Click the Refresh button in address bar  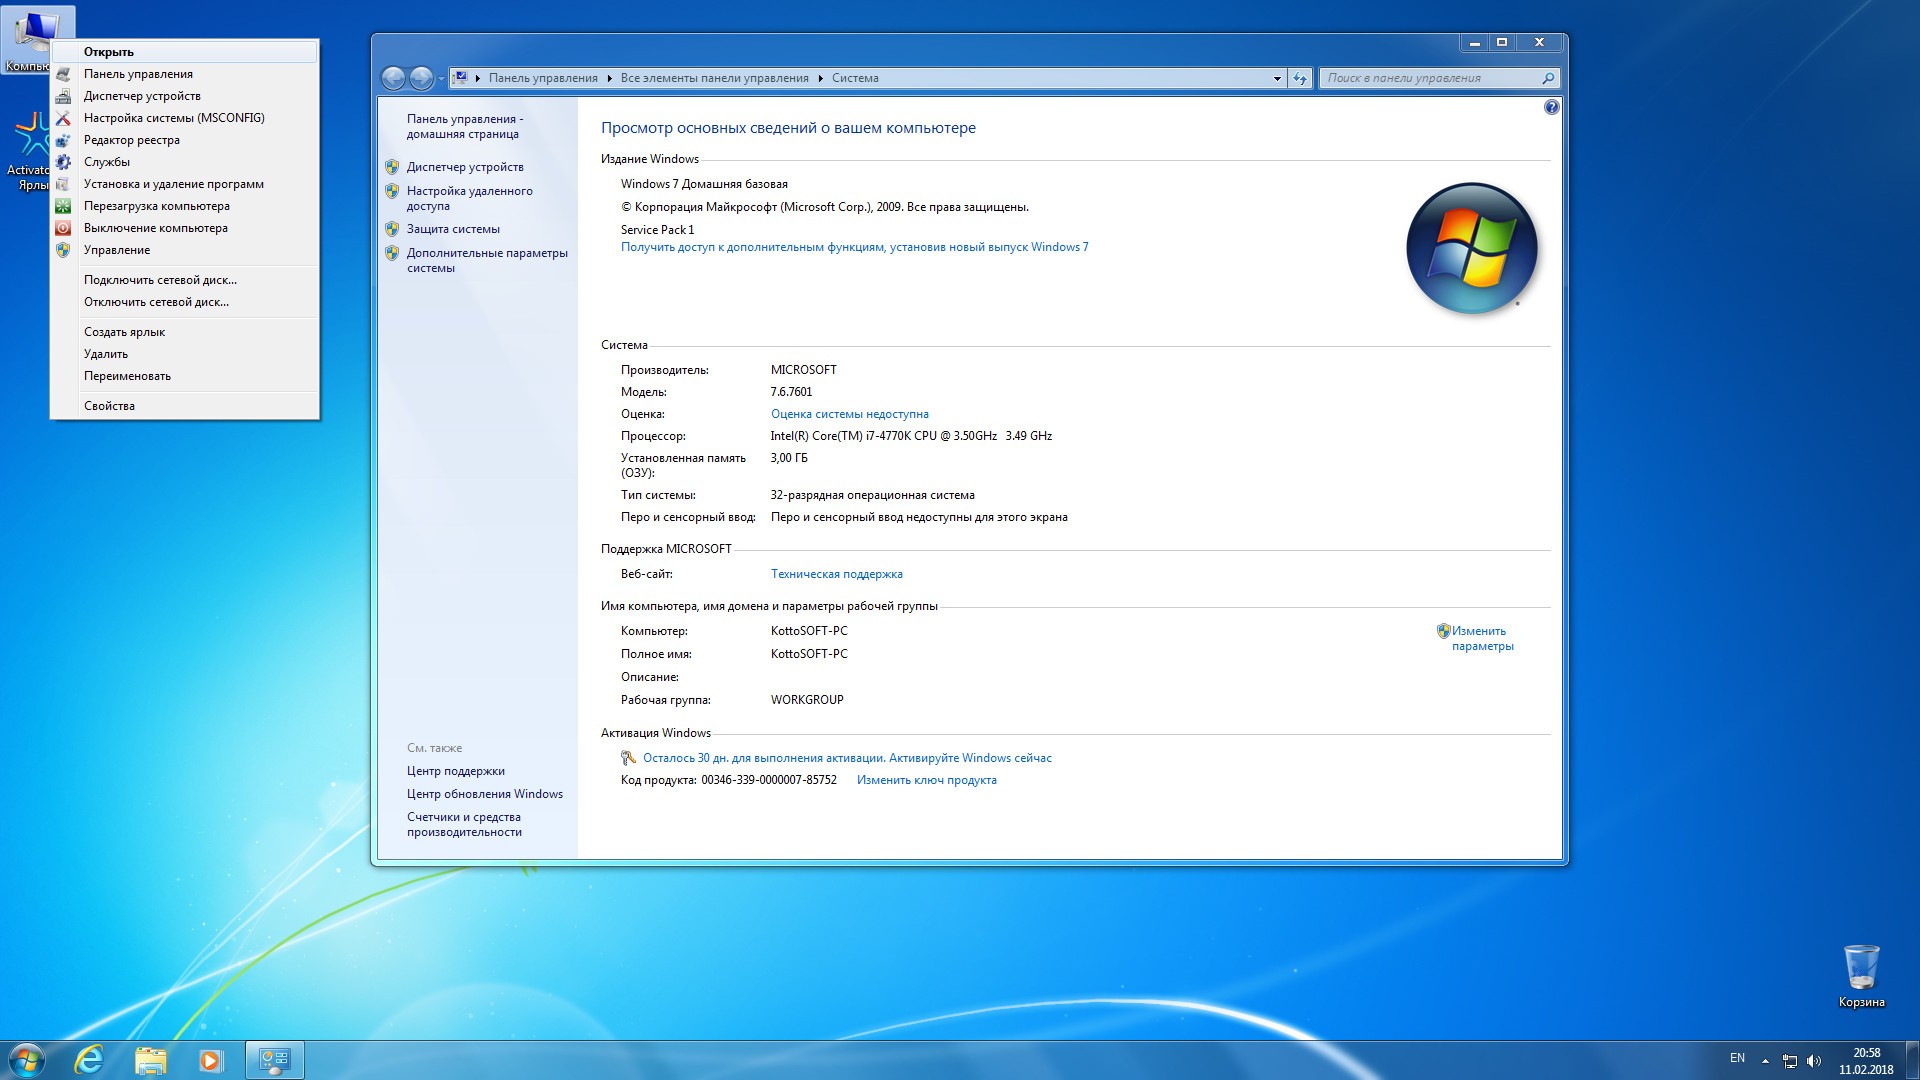[x=1299, y=78]
